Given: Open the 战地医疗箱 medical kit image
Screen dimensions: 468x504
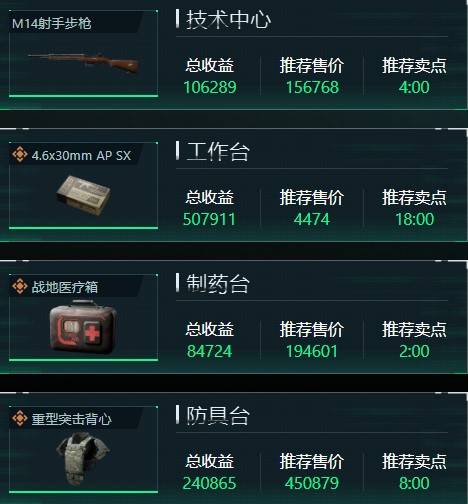Looking at the screenshot, I should 83,327.
